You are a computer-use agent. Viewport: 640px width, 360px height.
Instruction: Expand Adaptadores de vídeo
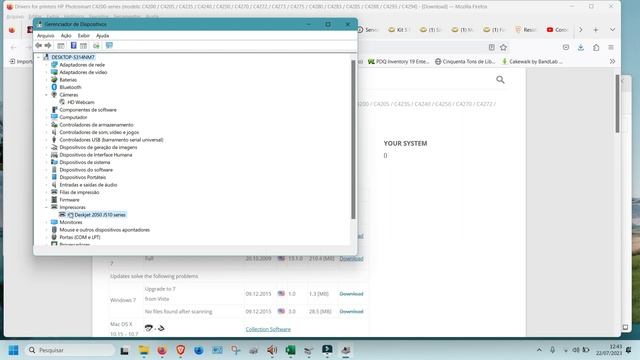(x=47, y=72)
